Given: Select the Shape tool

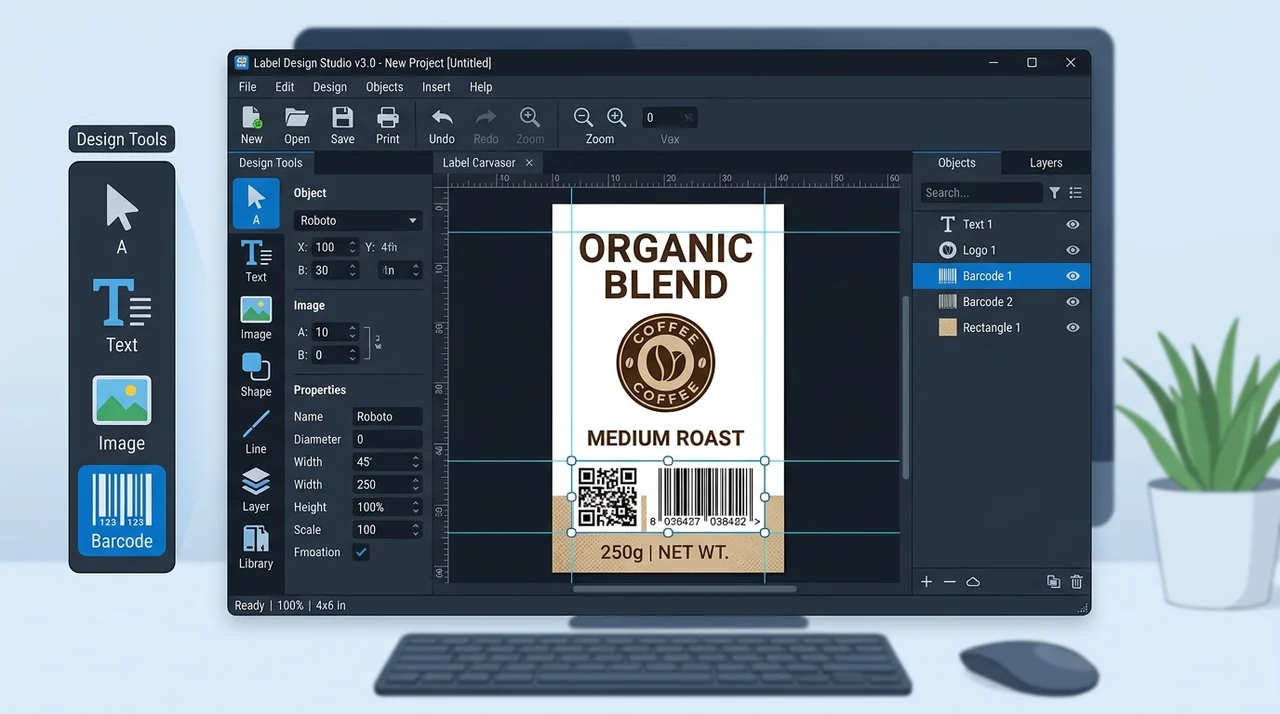Looking at the screenshot, I should point(256,376).
